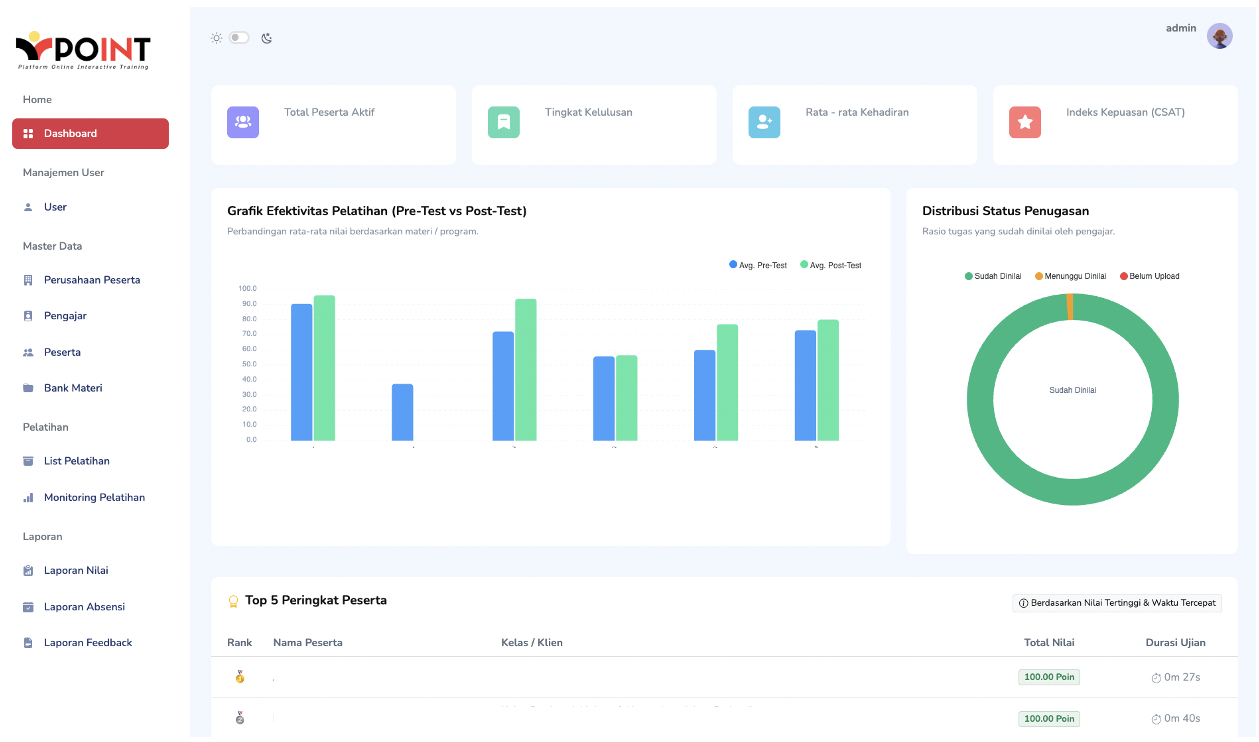
Task: Click the Total Peserta Aktif purple icon
Action: click(x=243, y=122)
